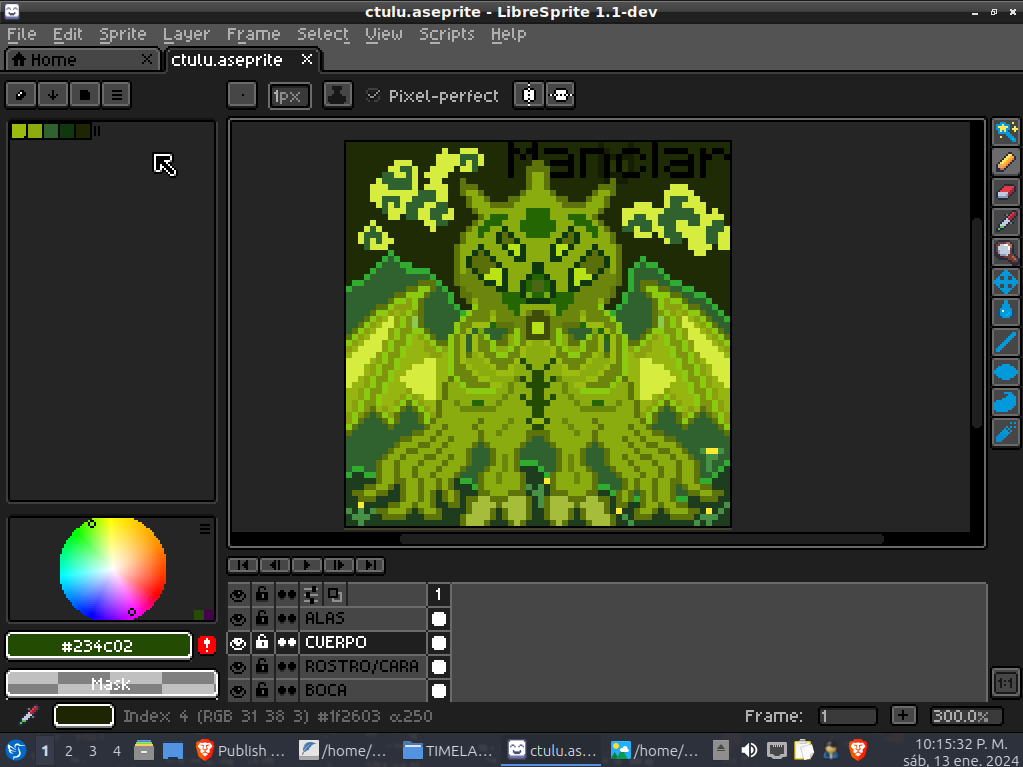
Task: Select the filled Ellipse tool
Action: pyautogui.click(x=1005, y=372)
